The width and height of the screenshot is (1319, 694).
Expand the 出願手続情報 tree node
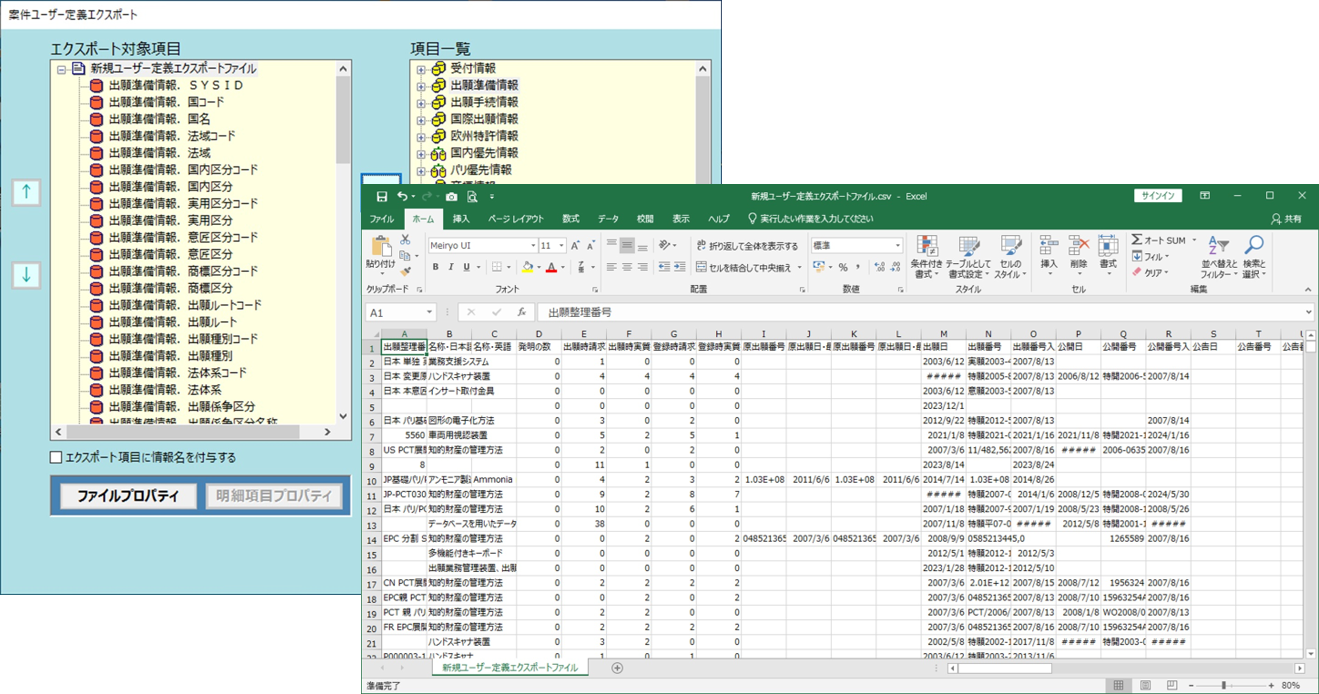click(421, 103)
